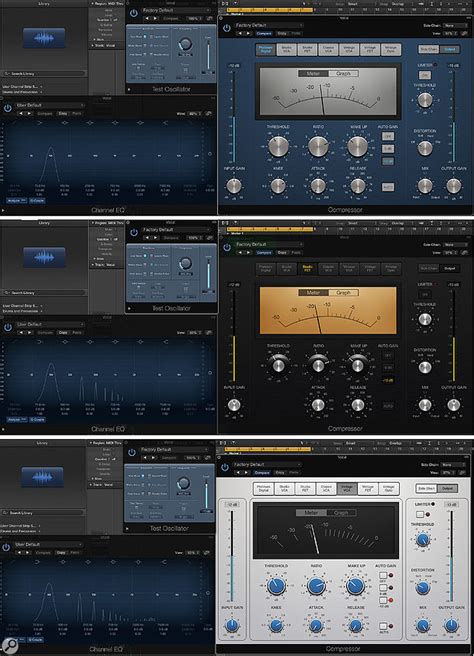Click Analyzer button in EQ beside black compressor

(17, 420)
